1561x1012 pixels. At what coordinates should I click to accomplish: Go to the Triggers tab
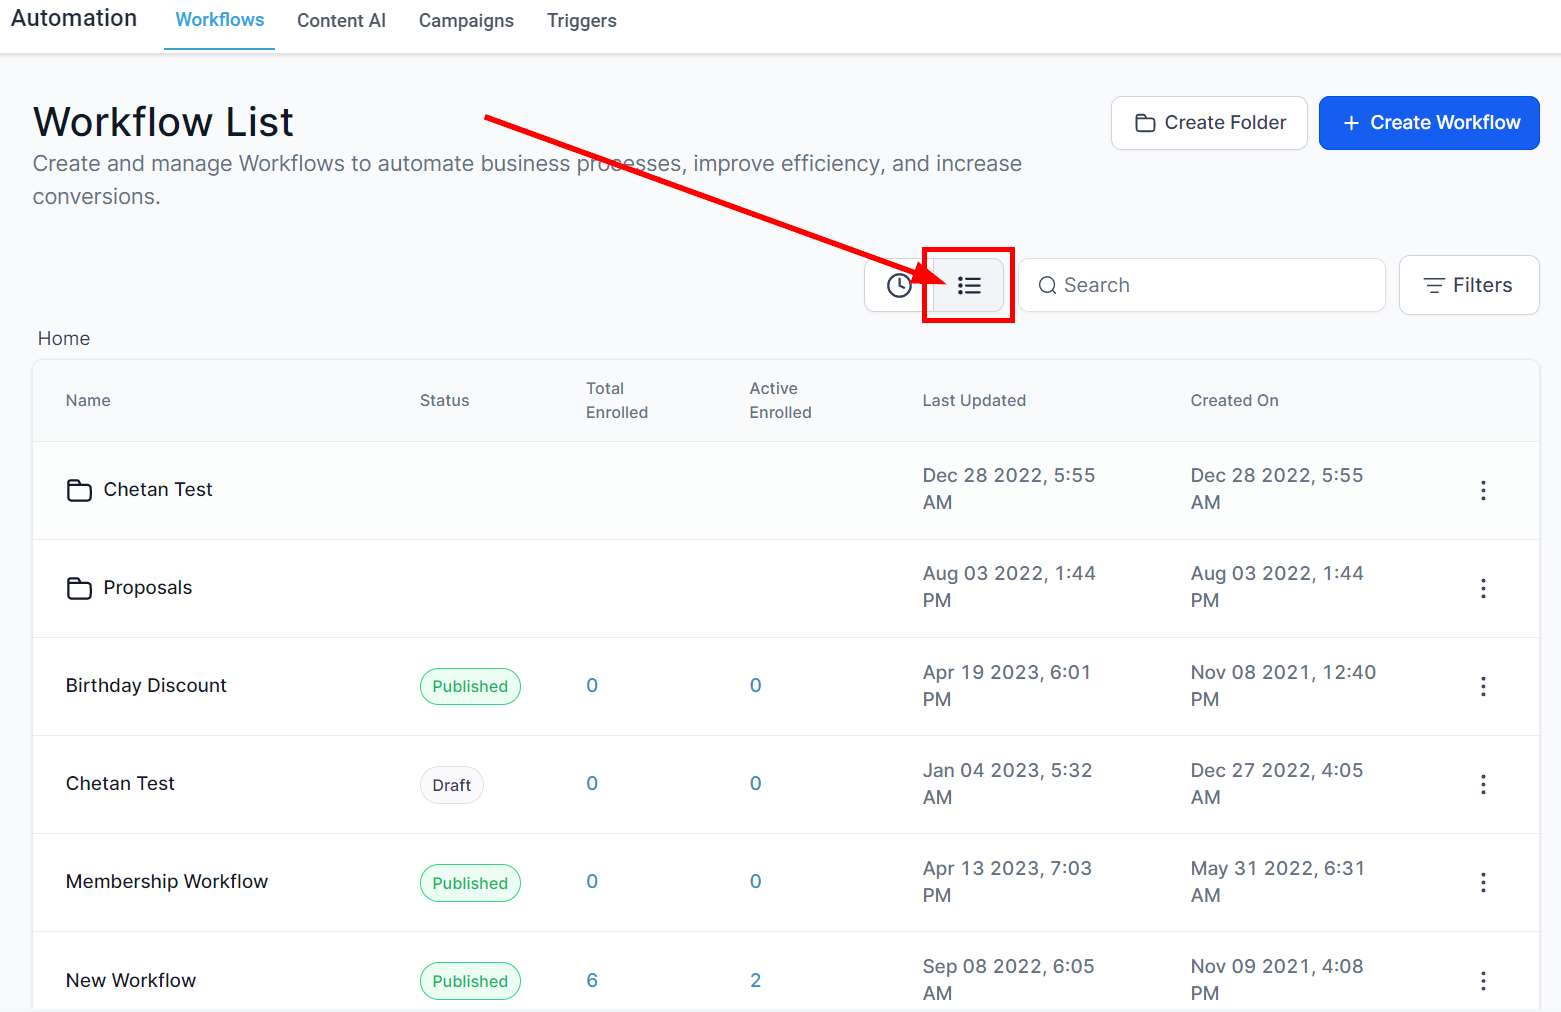pos(581,21)
